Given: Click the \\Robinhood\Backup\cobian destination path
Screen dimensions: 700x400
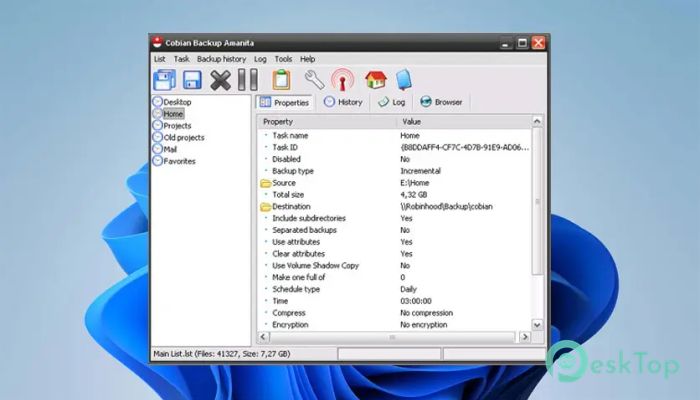Looking at the screenshot, I should [x=446, y=207].
